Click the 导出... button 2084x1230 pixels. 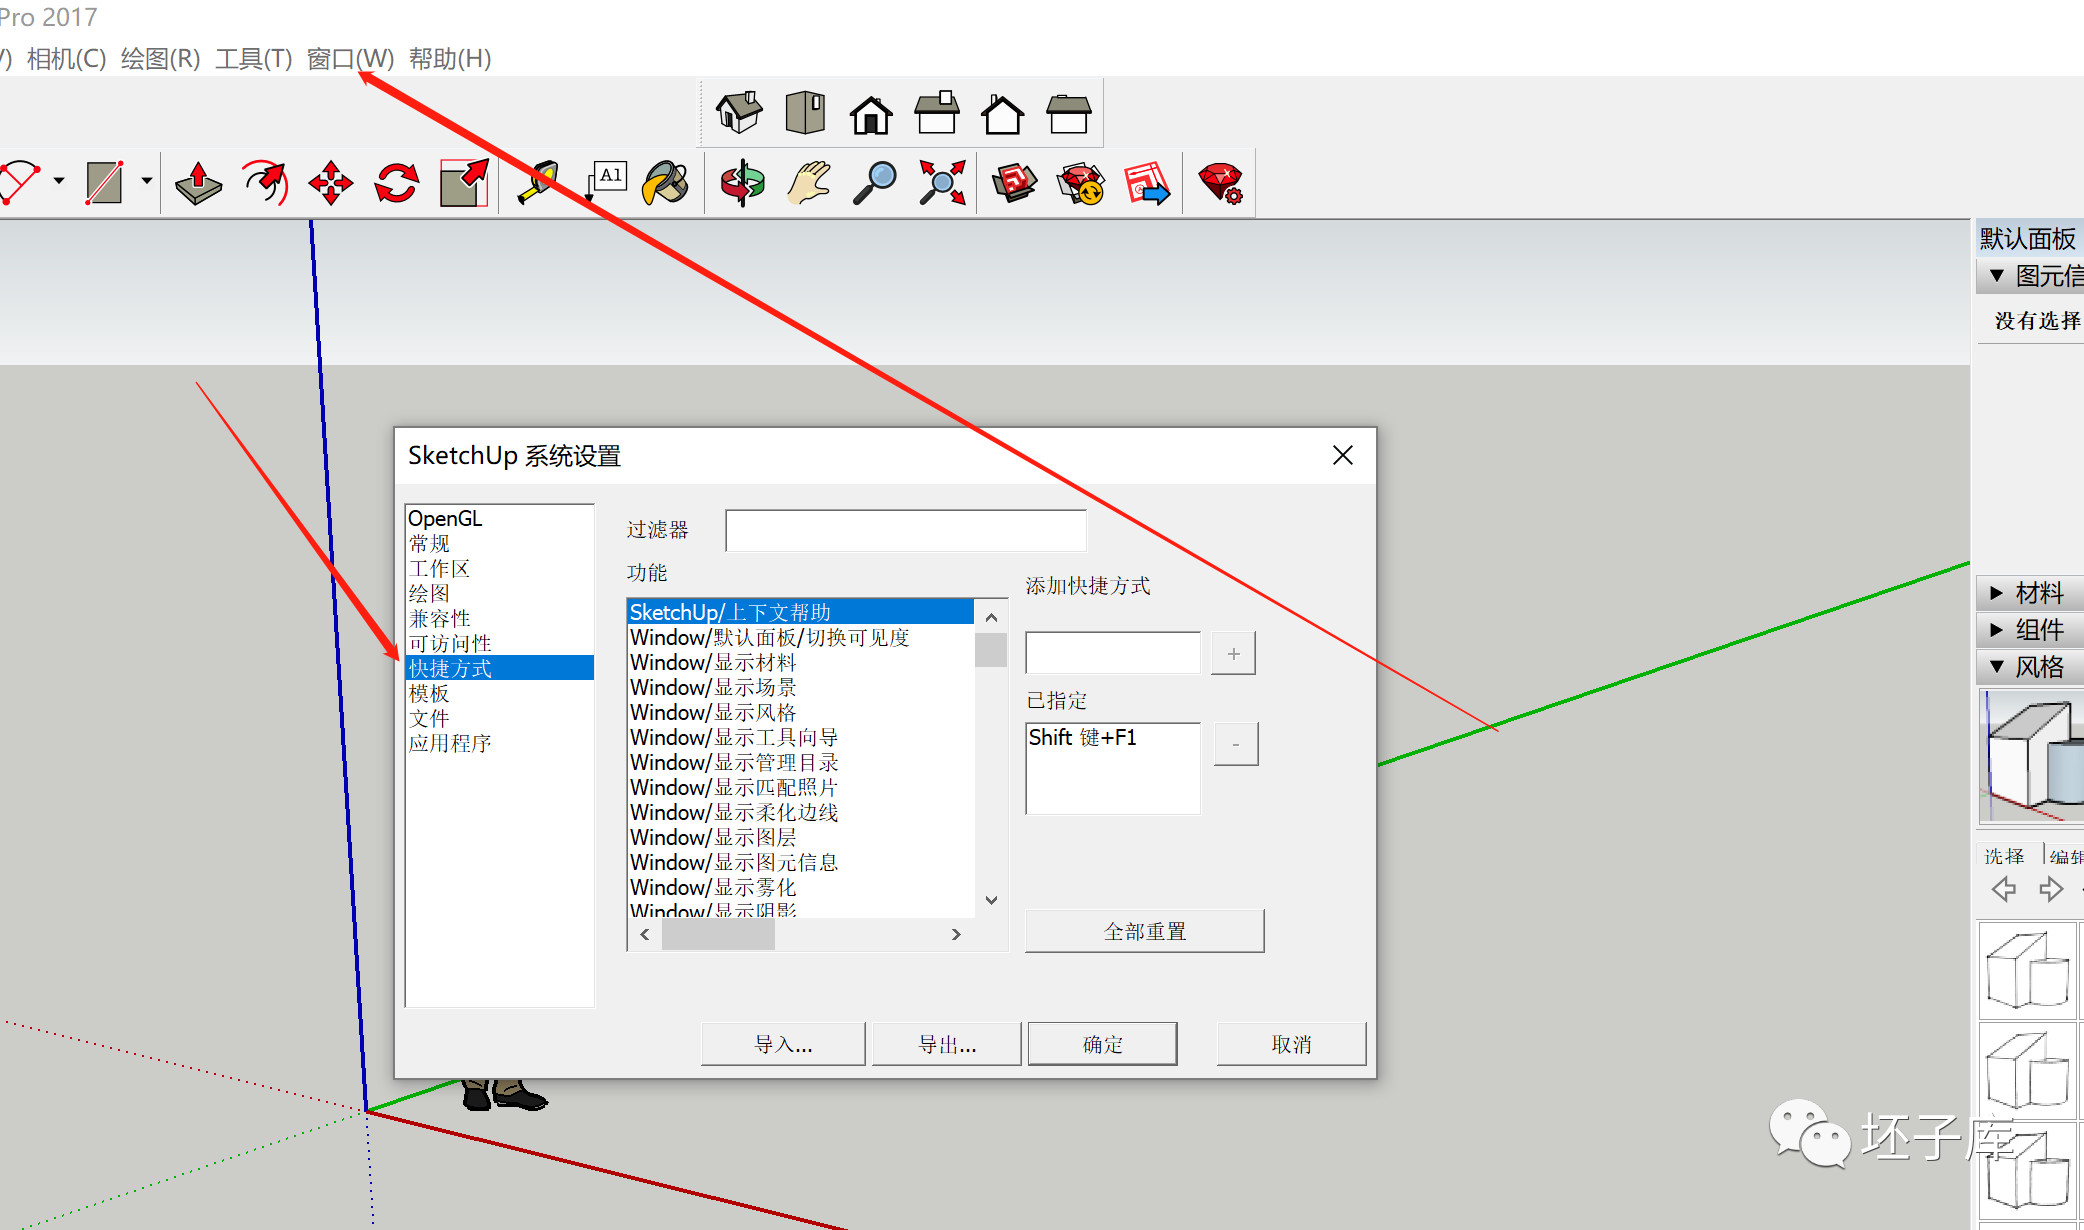point(947,1044)
